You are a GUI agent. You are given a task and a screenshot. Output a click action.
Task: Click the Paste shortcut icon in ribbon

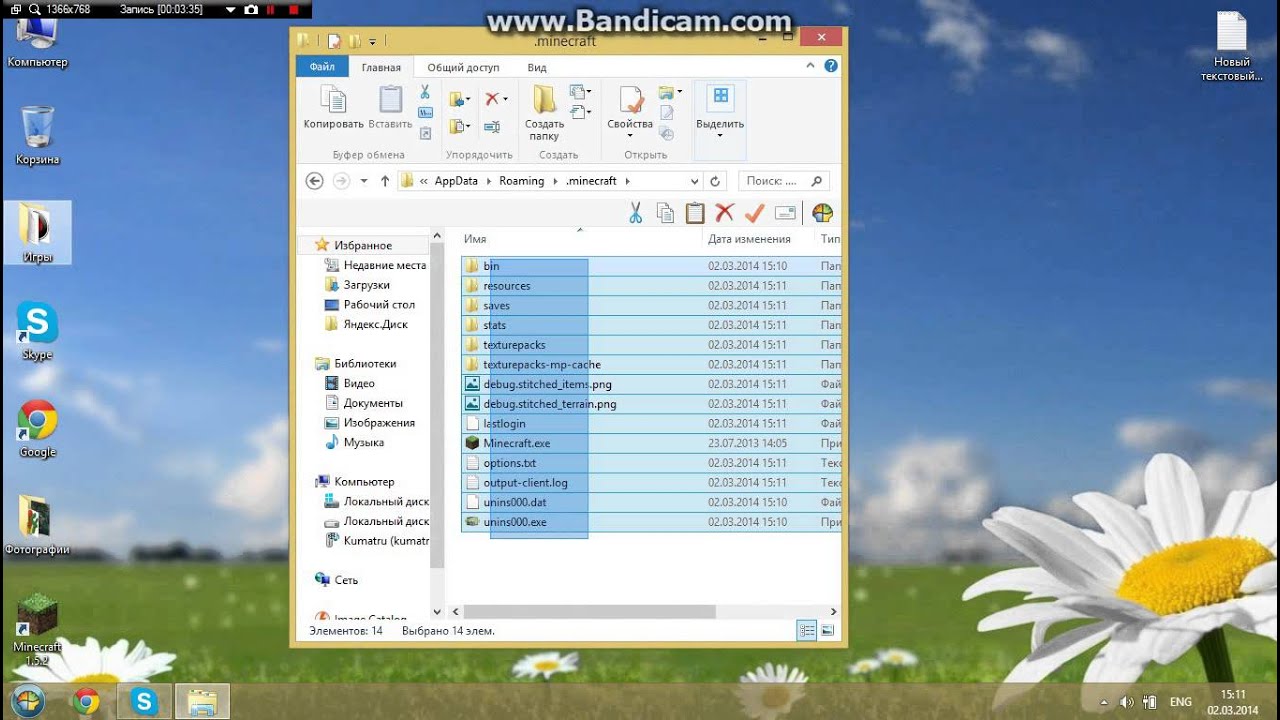click(x=425, y=133)
